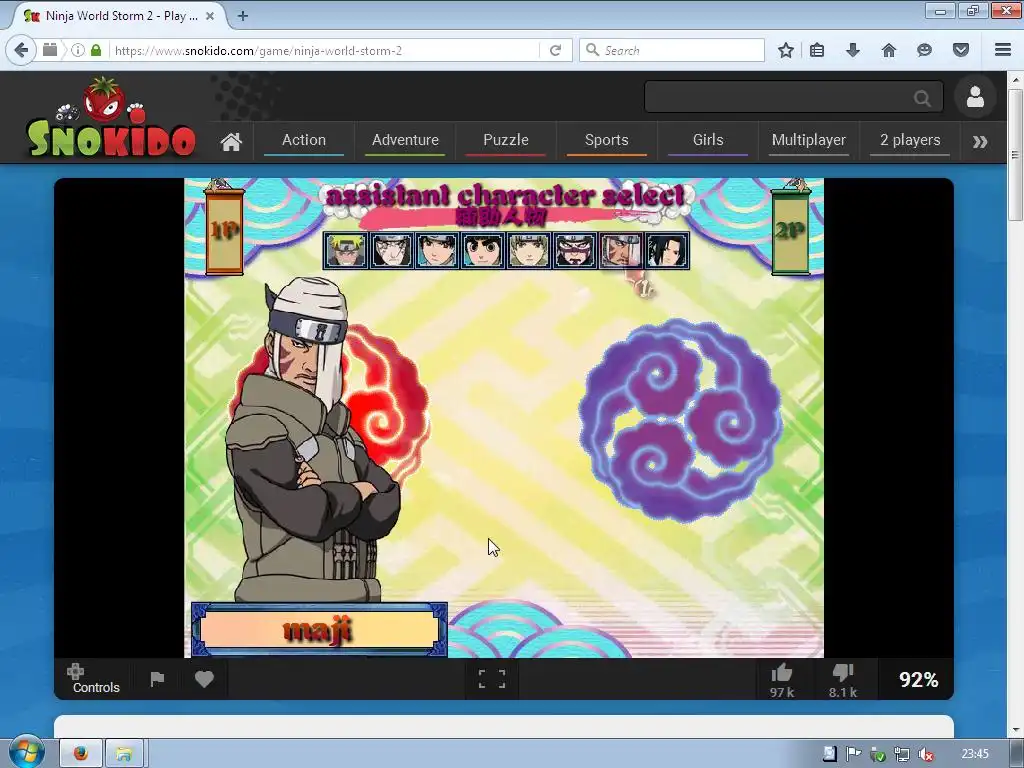Click the maji character name plate
Screen dimensions: 1024x768
pyautogui.click(x=319, y=630)
